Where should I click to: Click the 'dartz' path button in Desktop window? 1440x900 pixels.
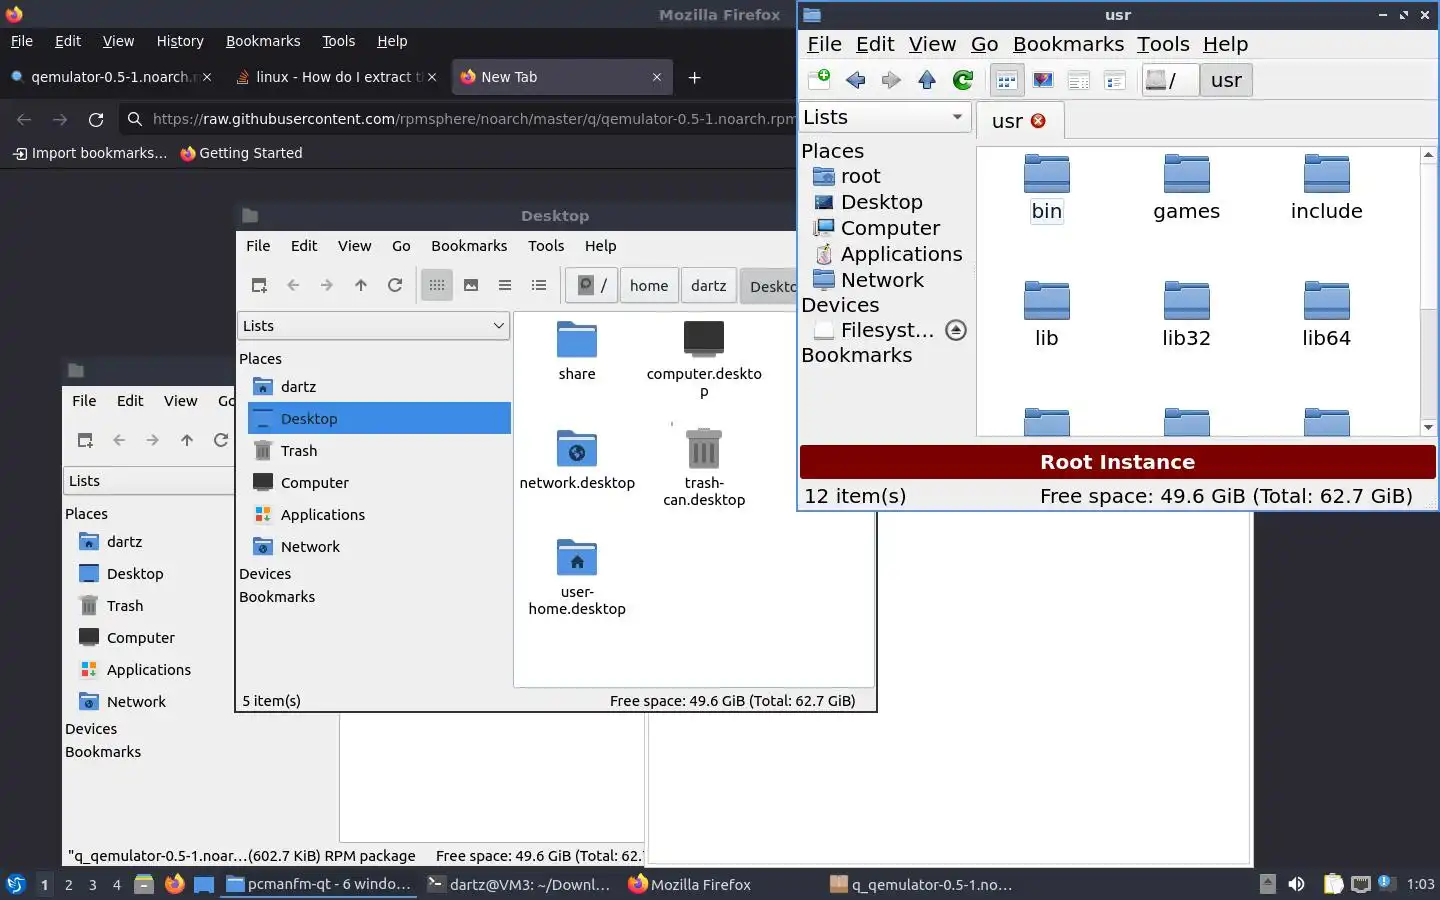[709, 286]
